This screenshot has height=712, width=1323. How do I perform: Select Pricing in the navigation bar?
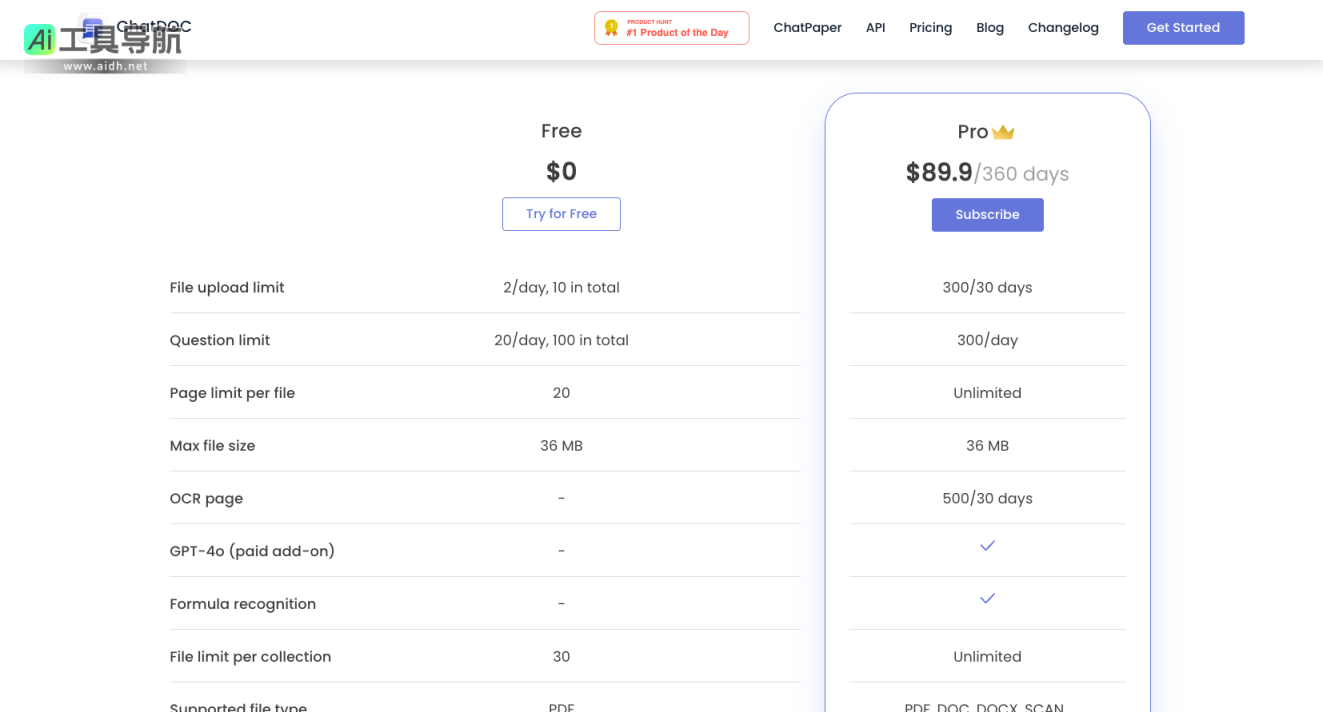[930, 28]
